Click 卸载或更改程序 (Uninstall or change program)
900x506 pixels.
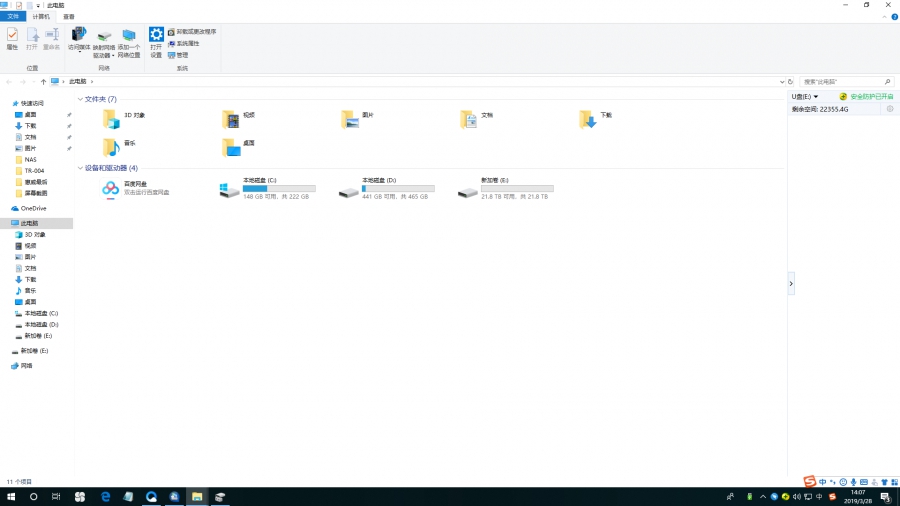[195, 32]
